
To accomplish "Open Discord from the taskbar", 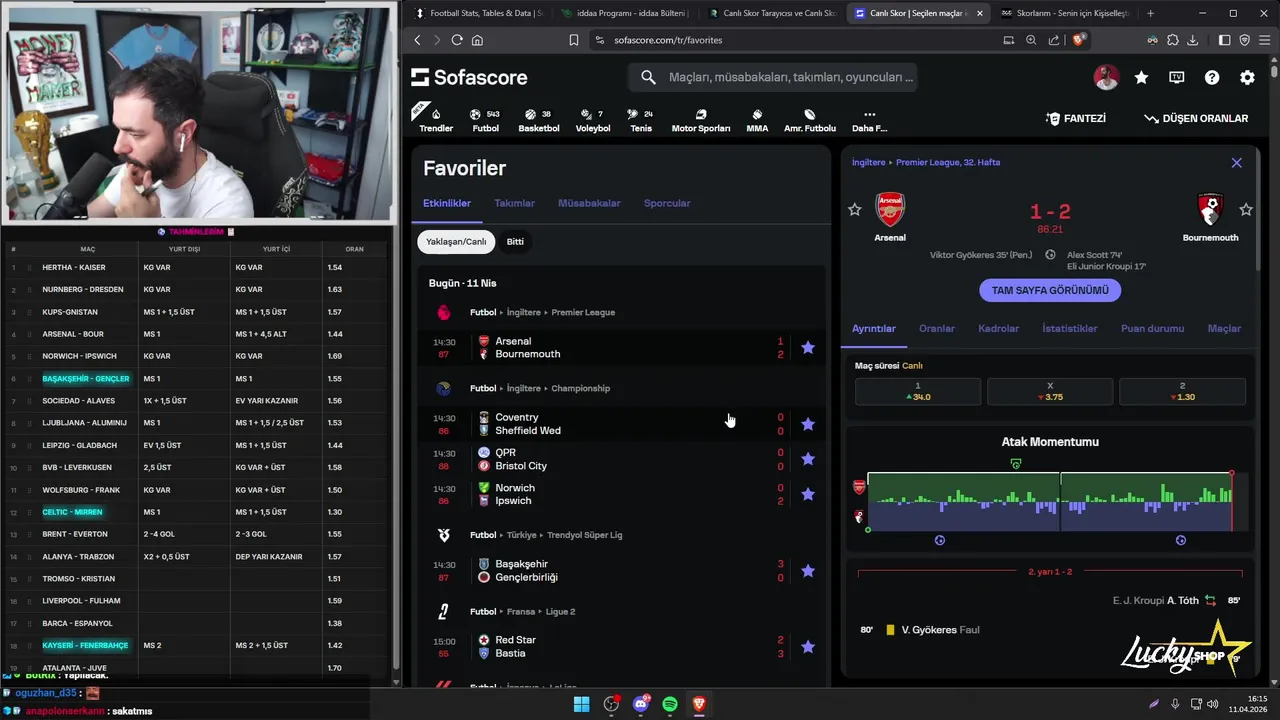I will pyautogui.click(x=641, y=704).
